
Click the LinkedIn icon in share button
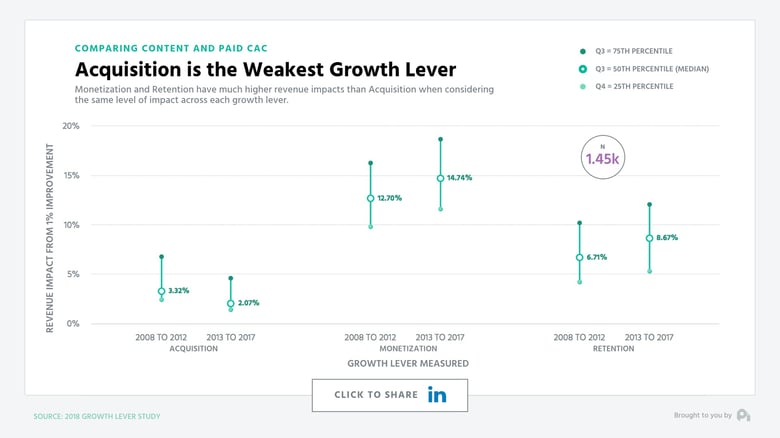pos(437,395)
